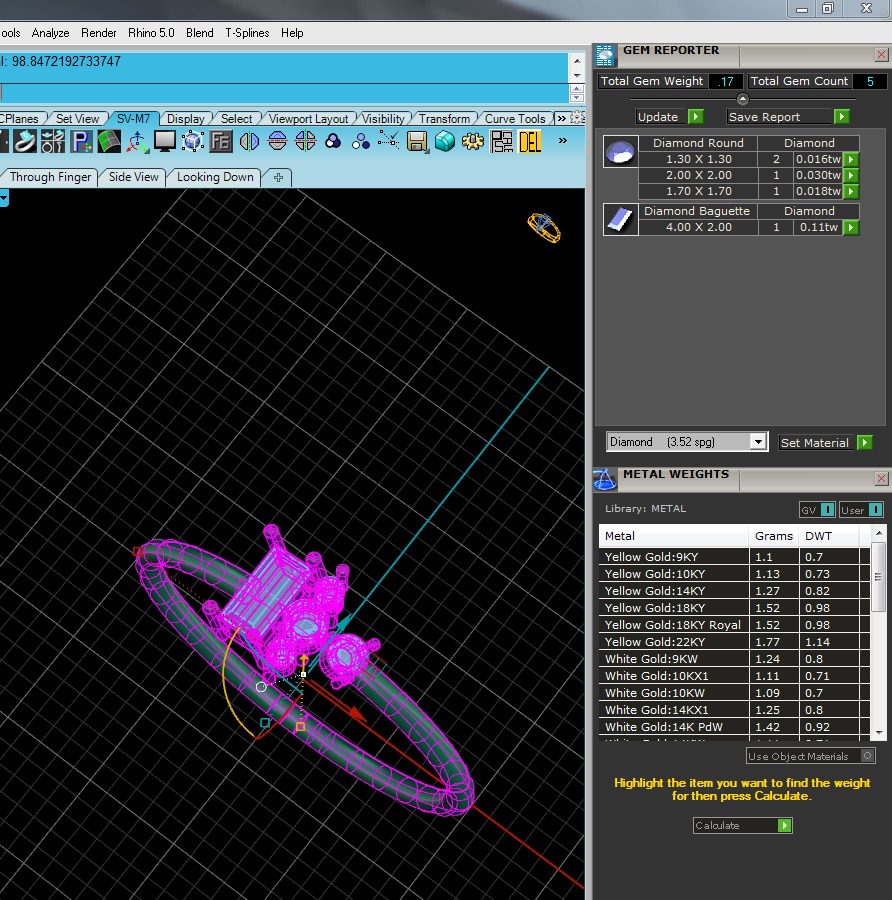
Task: Click the mirror vertical symmetry icon
Action: click(x=277, y=141)
